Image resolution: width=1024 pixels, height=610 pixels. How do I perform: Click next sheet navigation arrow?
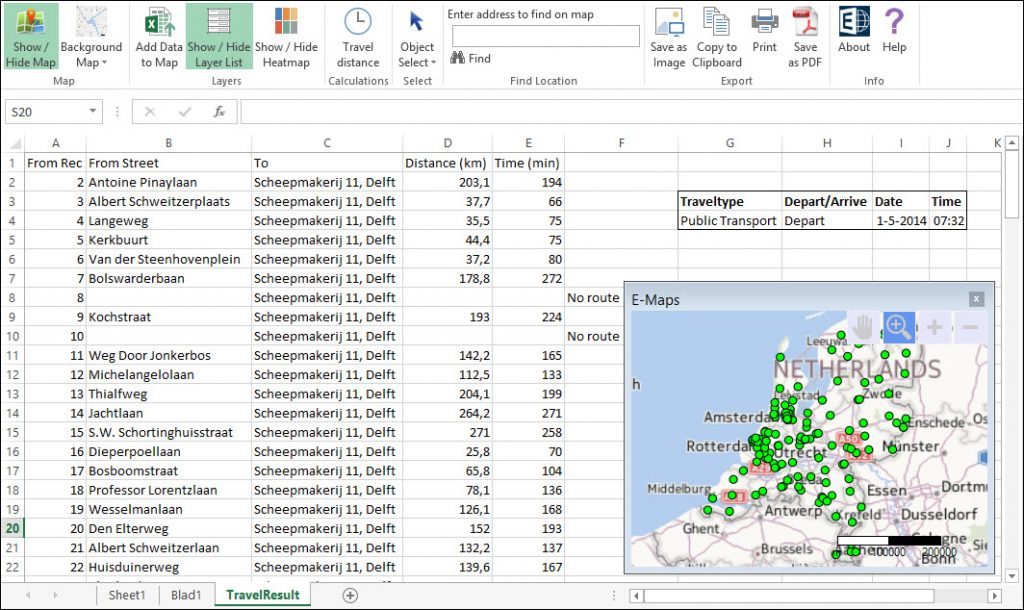pos(55,595)
